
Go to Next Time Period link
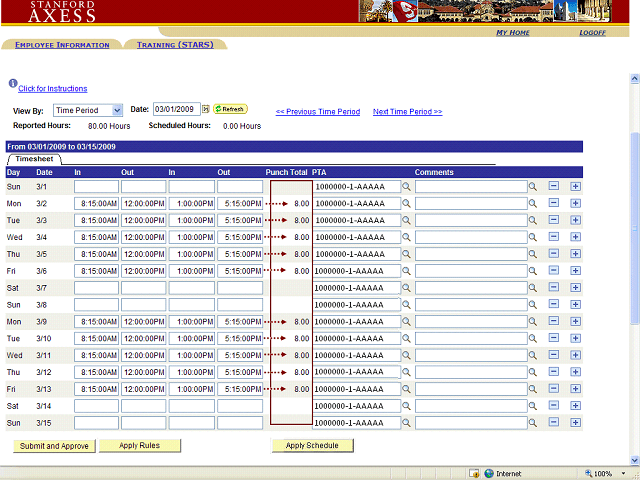pos(407,112)
